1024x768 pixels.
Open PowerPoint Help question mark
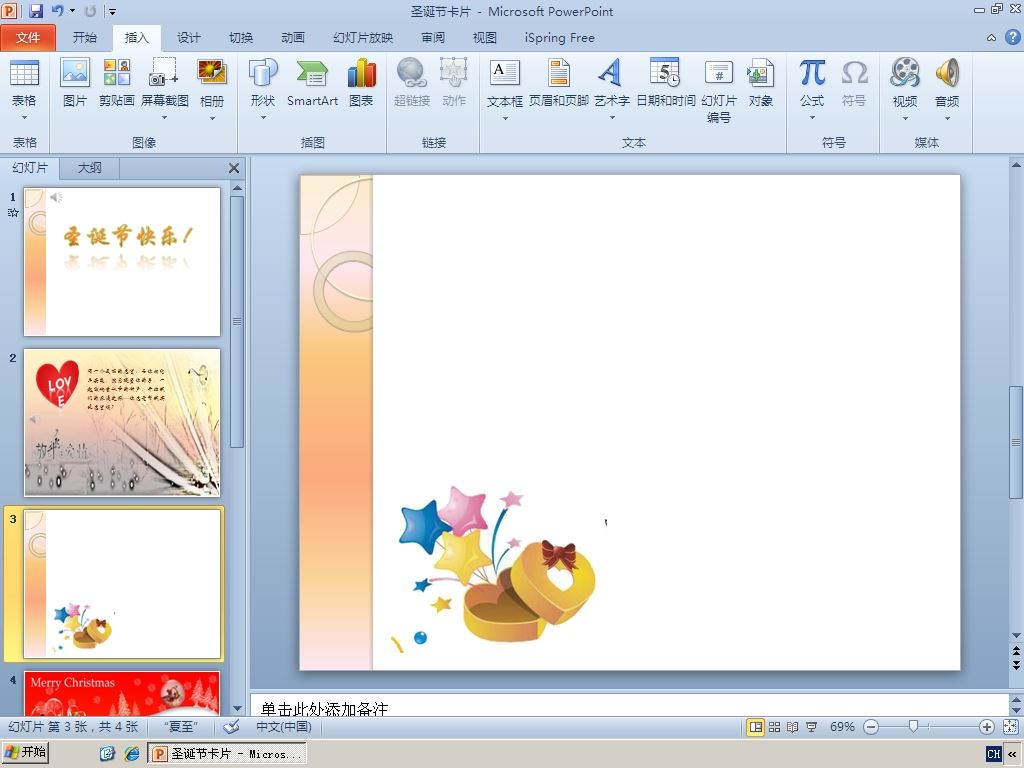pyautogui.click(x=1012, y=37)
